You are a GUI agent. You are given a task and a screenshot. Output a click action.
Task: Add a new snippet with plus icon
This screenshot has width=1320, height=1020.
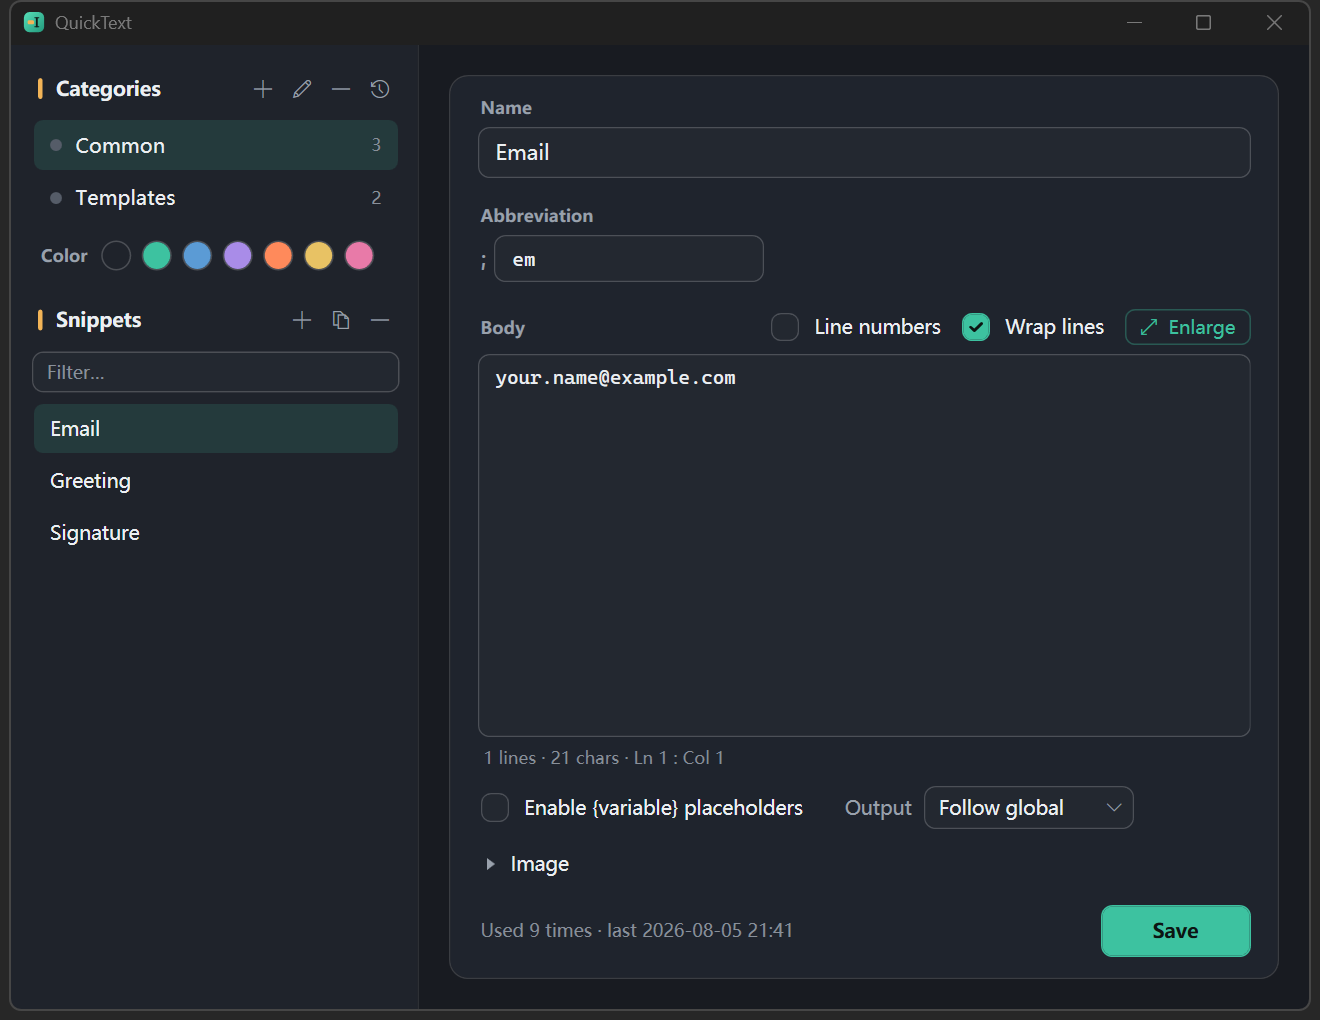[x=302, y=320]
